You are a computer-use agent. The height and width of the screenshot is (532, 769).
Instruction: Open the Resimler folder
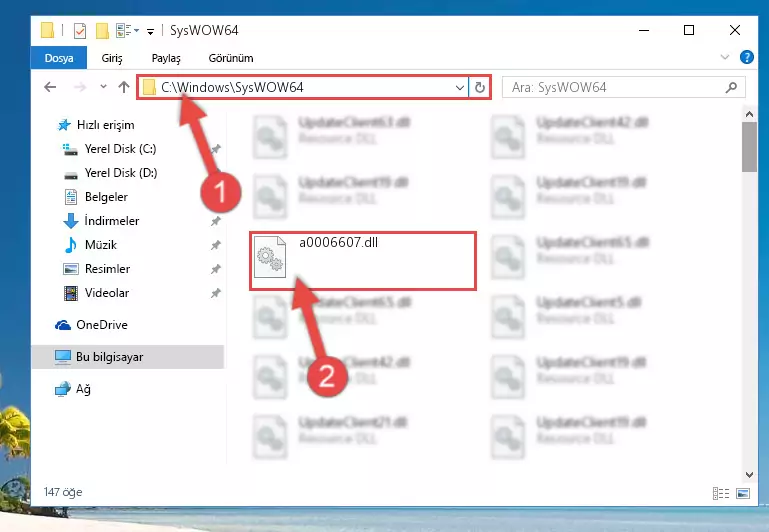107,269
